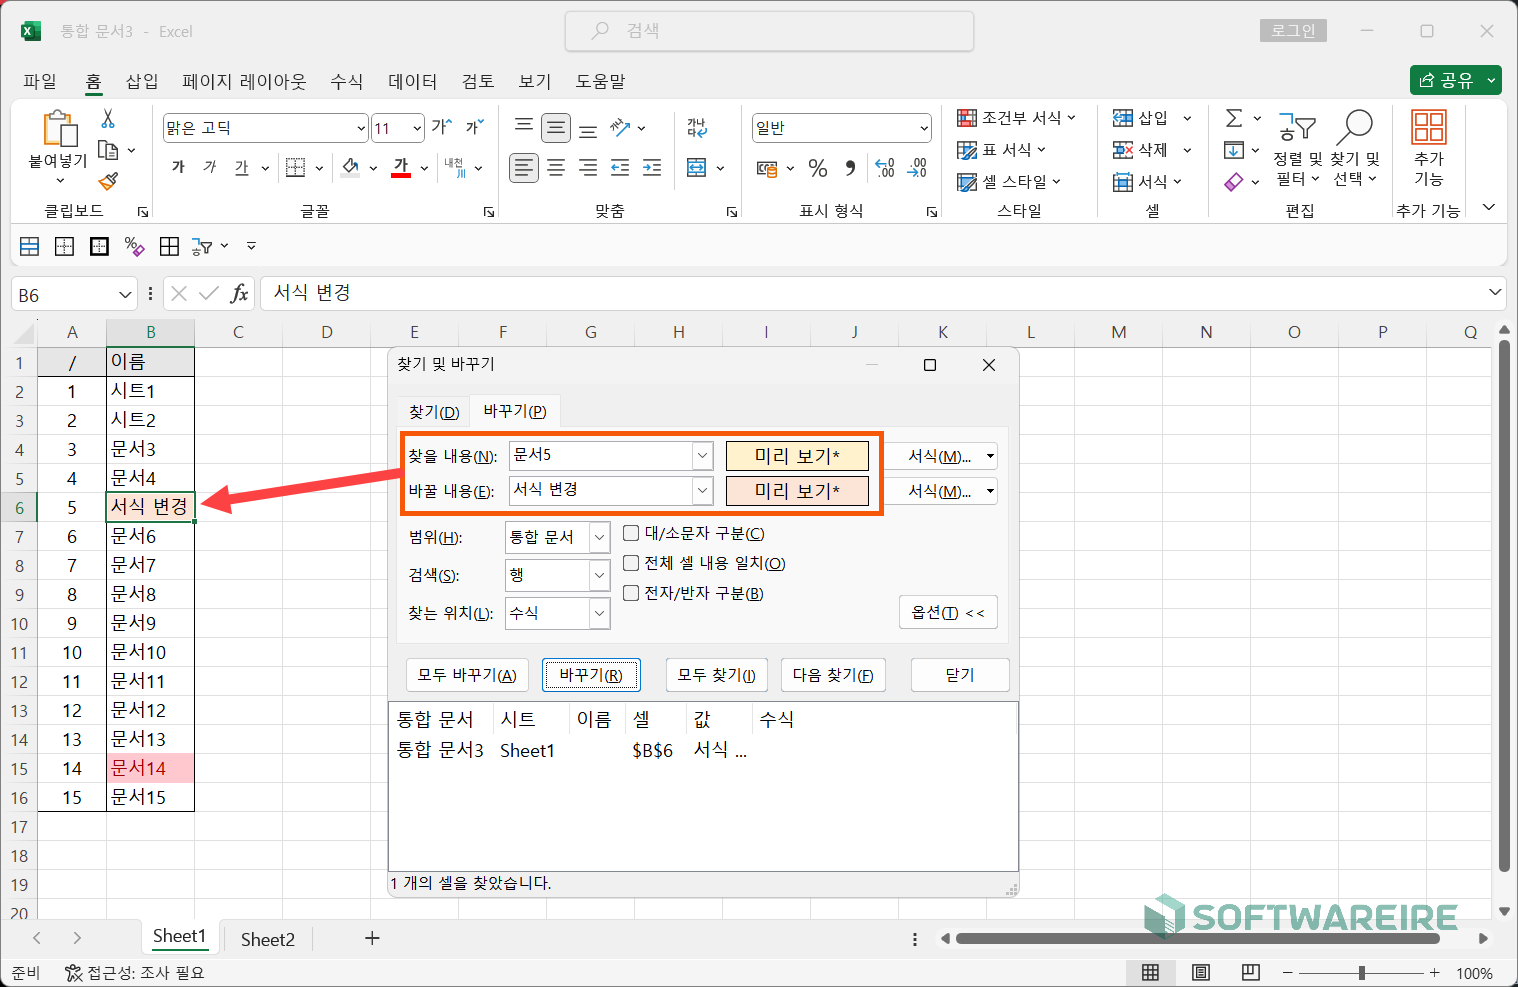Click the 모두 찾기 button
Viewport: 1518px width, 987px height.
tap(716, 675)
